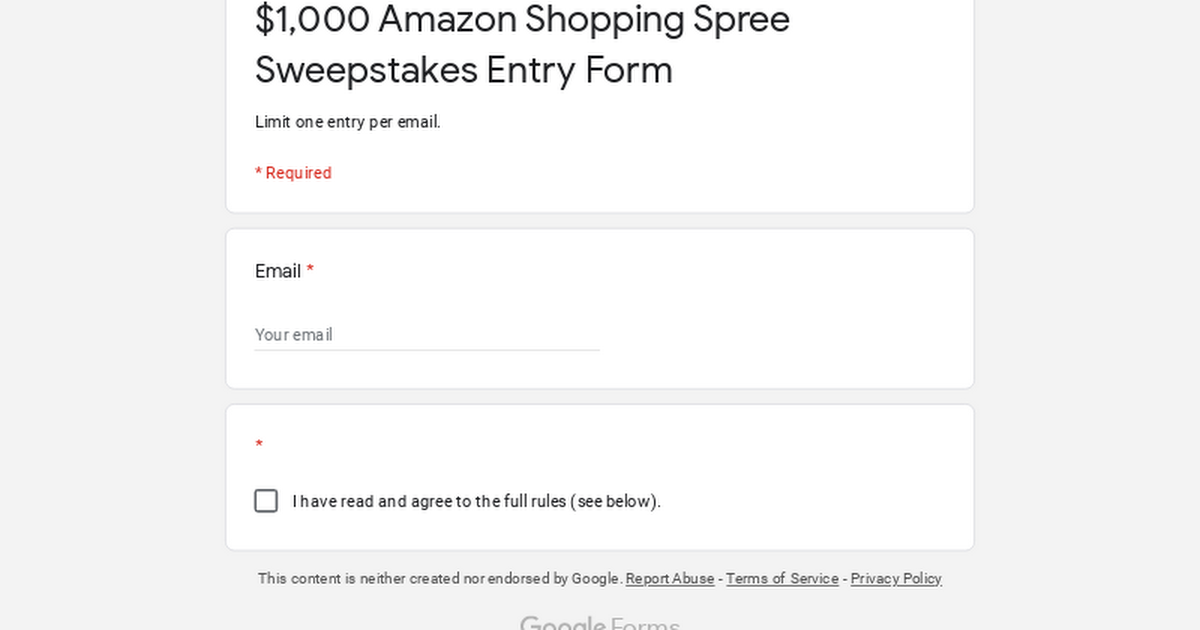
Task: Click the Your email input field
Action: click(x=427, y=334)
